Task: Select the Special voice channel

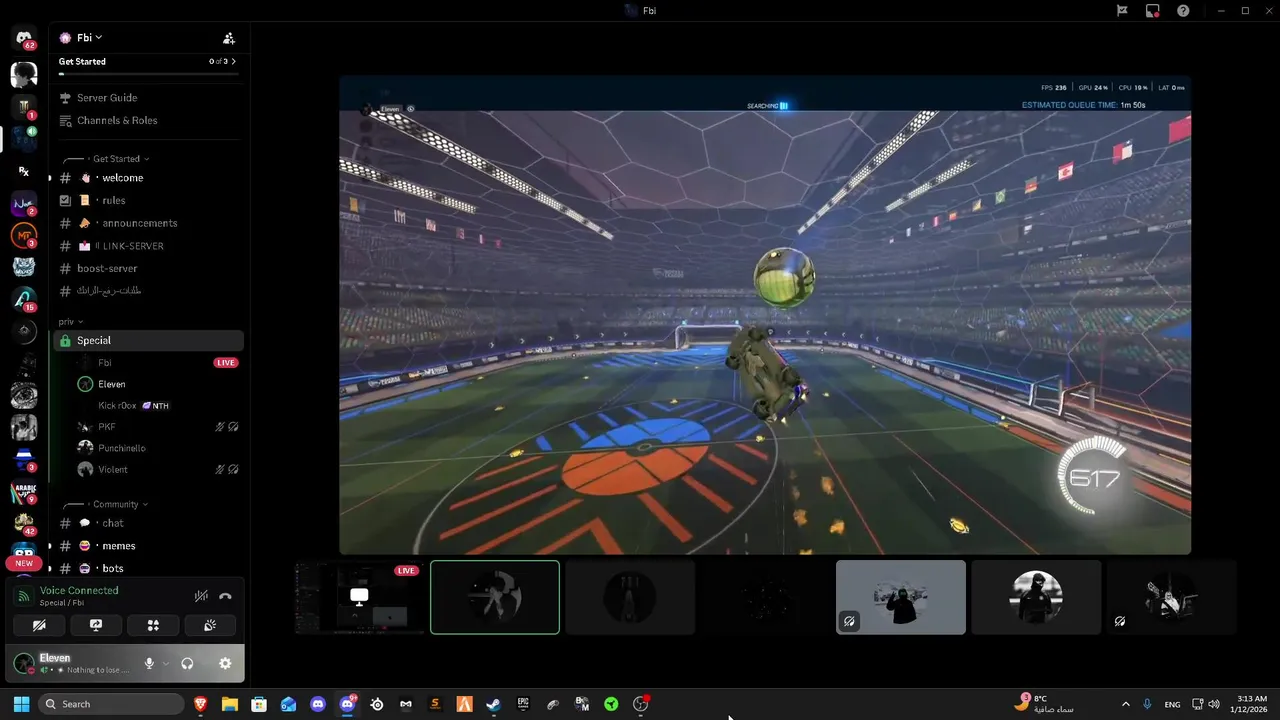Action: [148, 341]
